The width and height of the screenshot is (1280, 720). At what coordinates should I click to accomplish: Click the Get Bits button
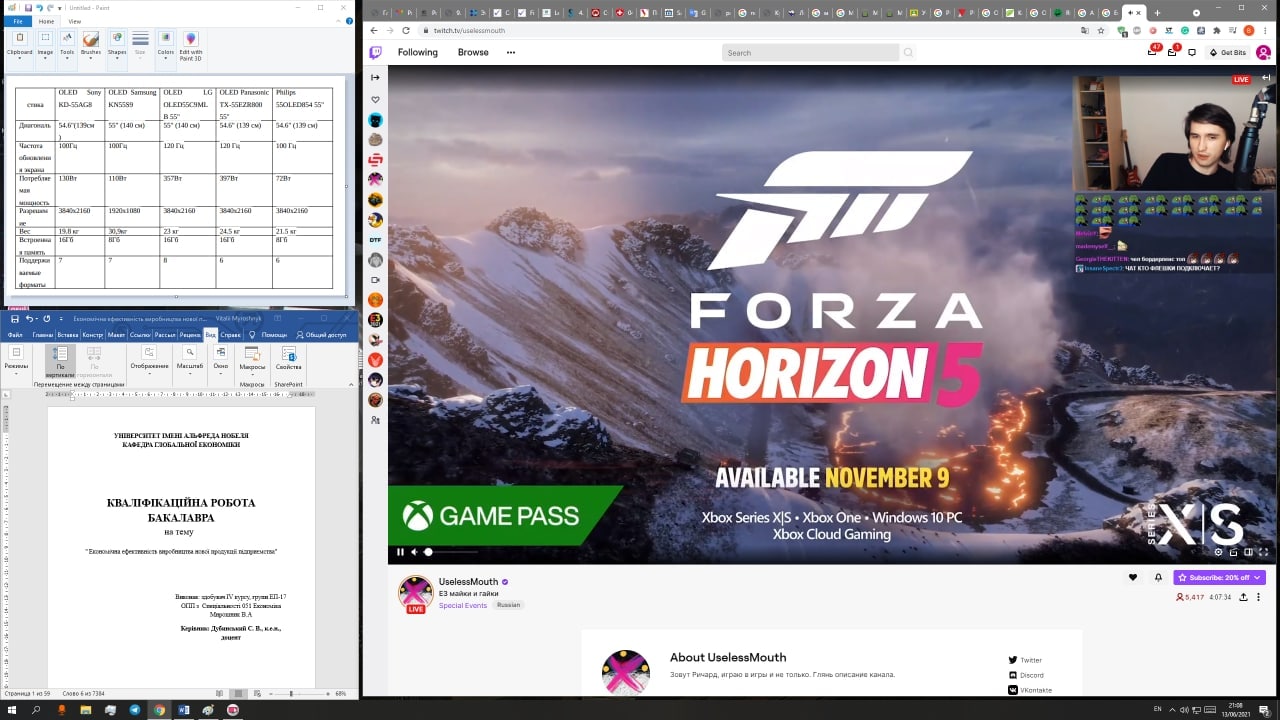pyautogui.click(x=1228, y=52)
